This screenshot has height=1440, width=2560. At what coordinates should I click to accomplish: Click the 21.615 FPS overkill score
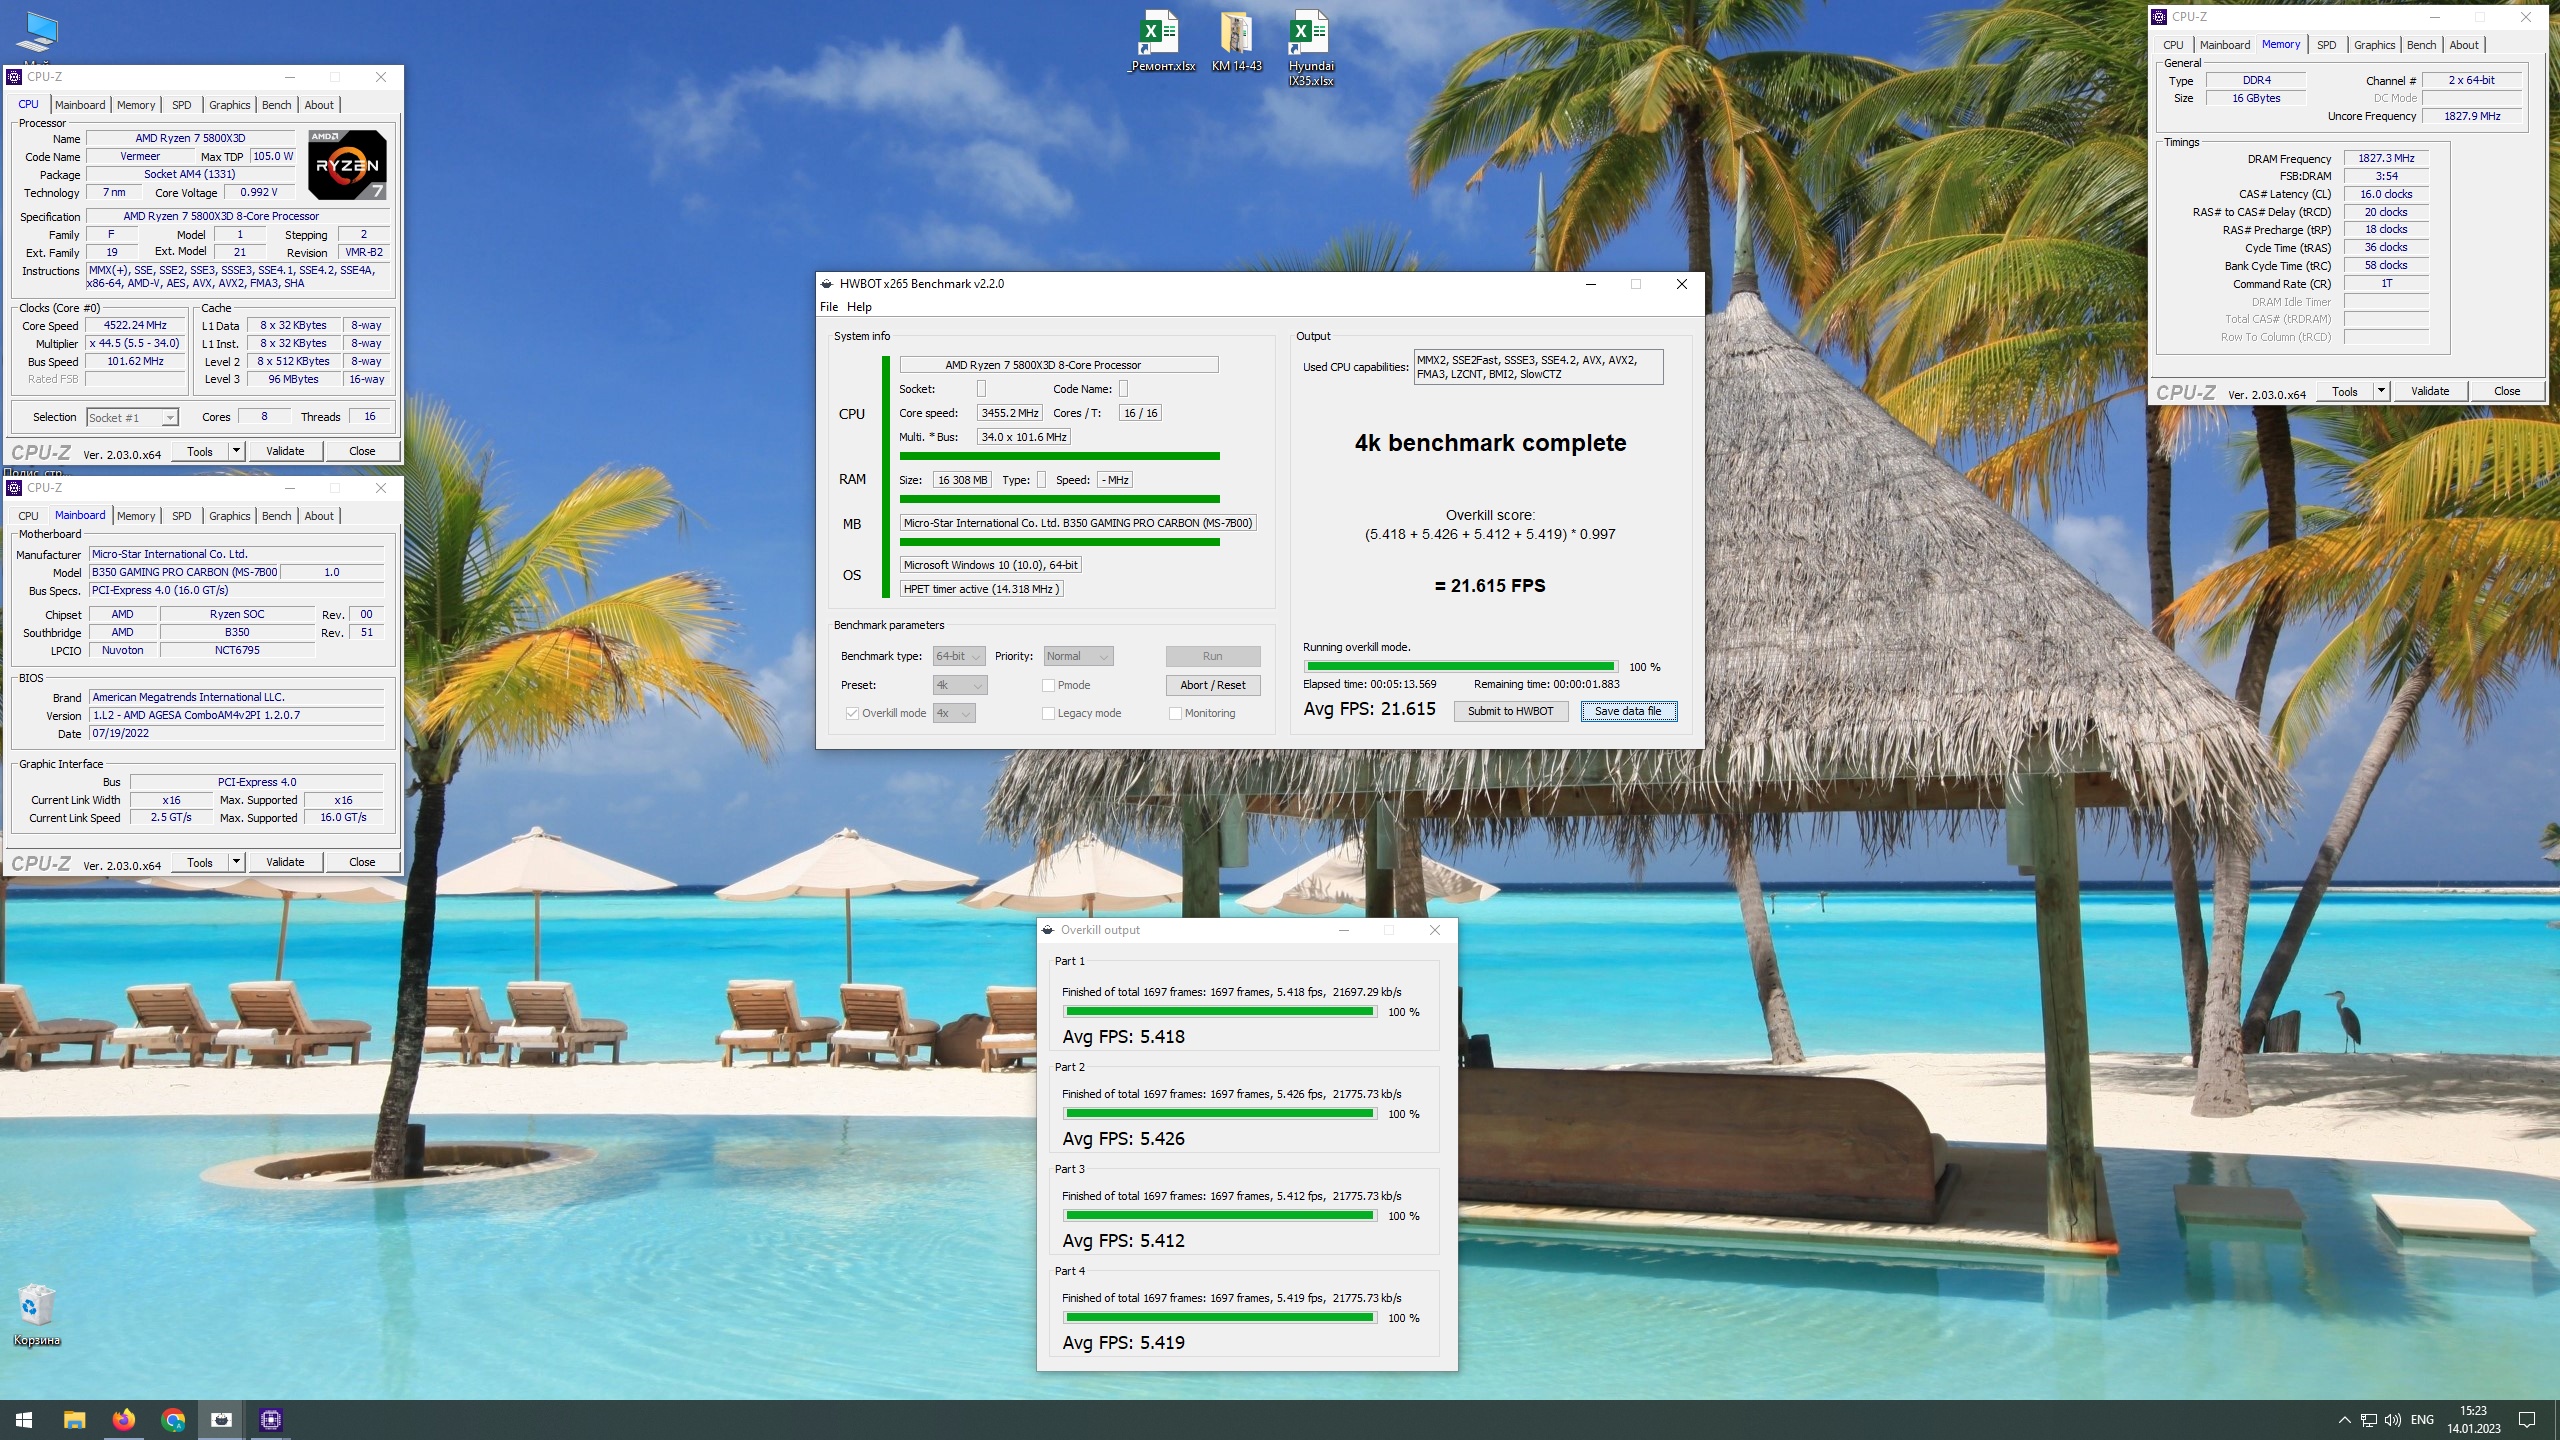[1490, 586]
